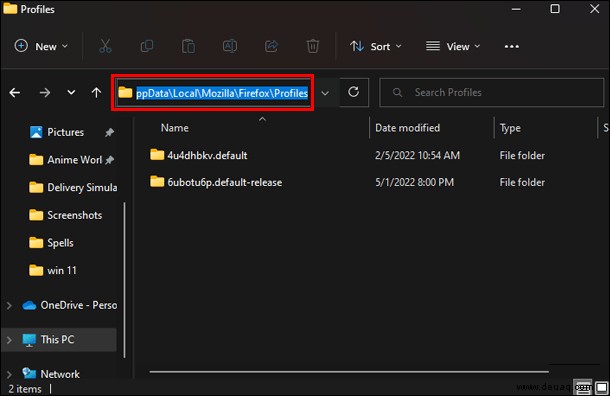Click the OneDrive cloud icon

(29, 305)
